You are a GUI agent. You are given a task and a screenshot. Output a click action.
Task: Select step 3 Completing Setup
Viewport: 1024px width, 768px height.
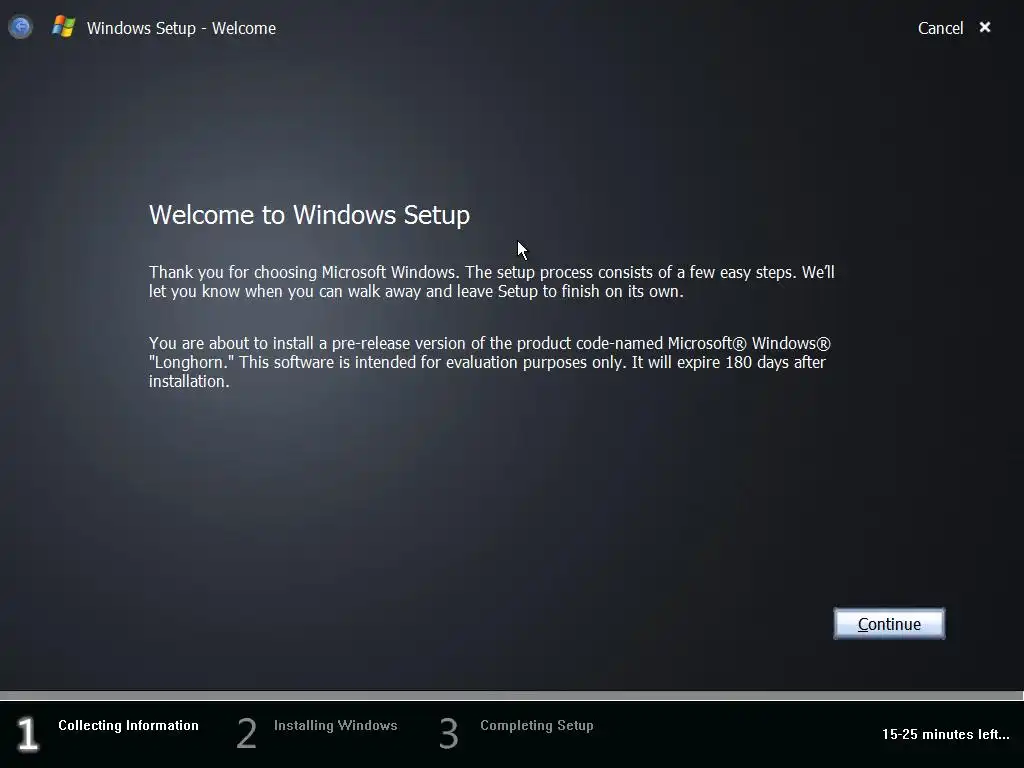[x=517, y=733]
